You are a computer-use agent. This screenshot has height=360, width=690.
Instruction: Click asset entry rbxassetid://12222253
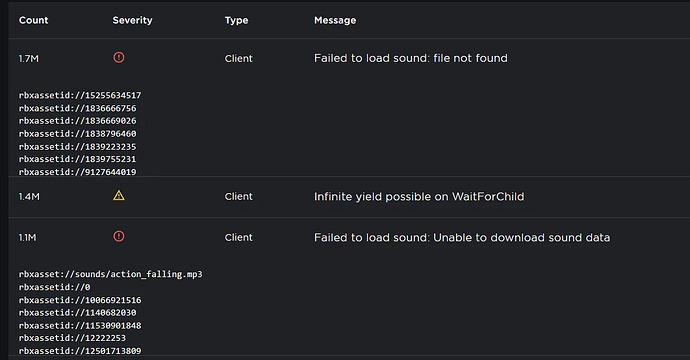(72, 338)
